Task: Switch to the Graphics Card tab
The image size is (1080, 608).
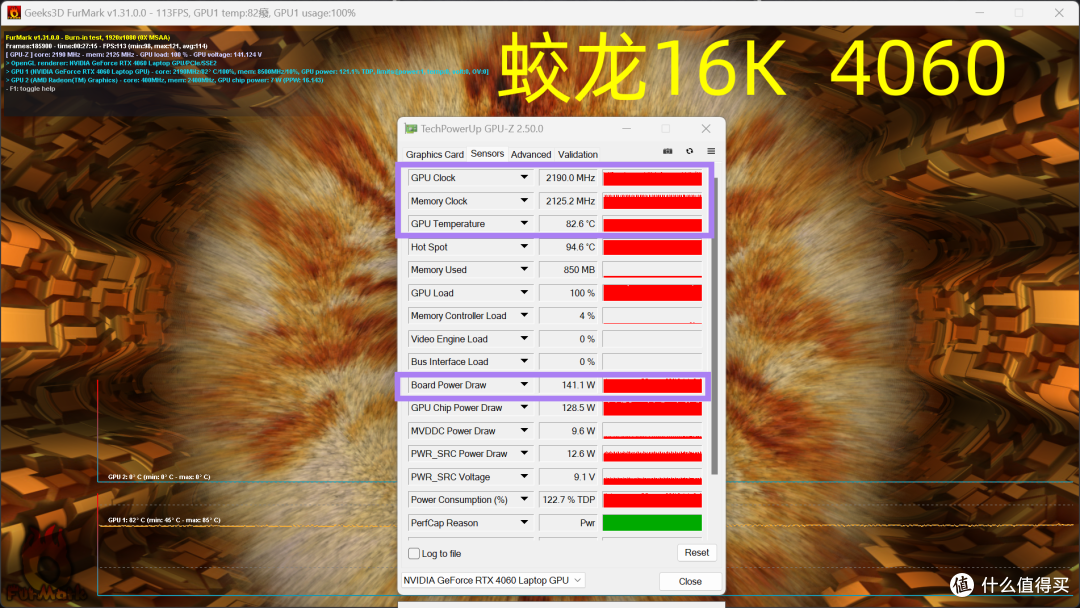Action: pos(434,154)
